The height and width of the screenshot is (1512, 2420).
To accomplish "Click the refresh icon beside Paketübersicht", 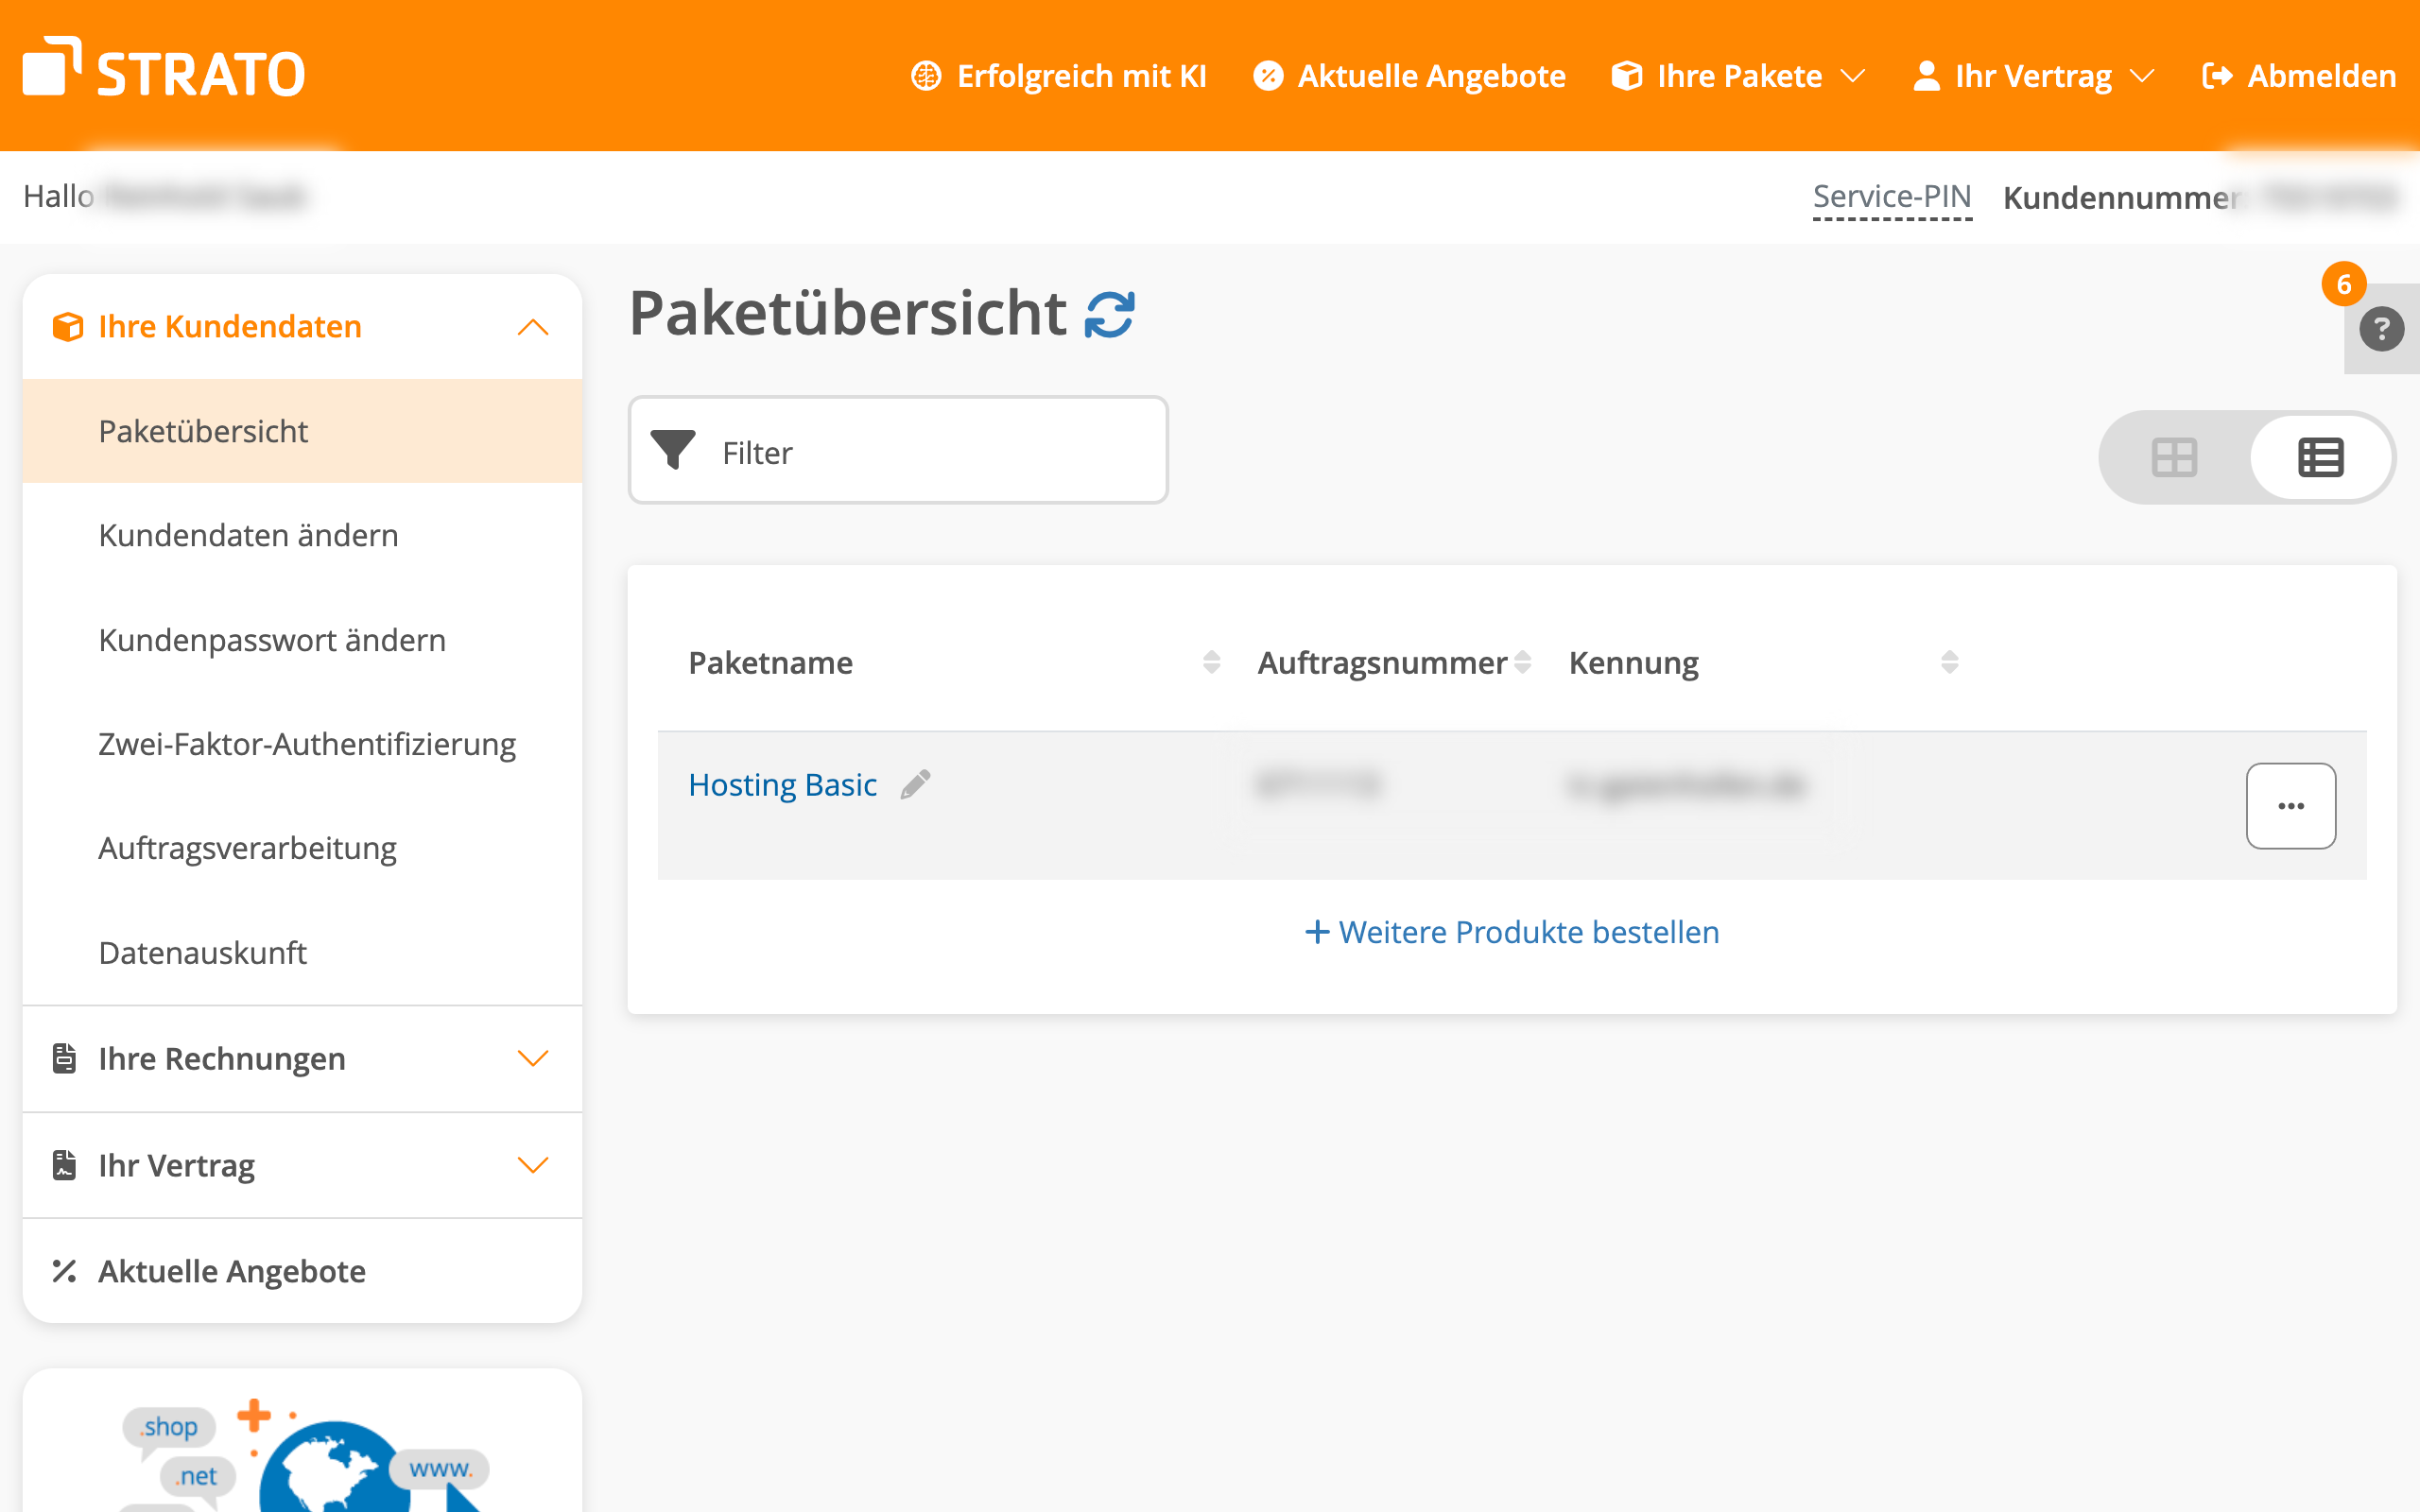I will pyautogui.click(x=1109, y=315).
